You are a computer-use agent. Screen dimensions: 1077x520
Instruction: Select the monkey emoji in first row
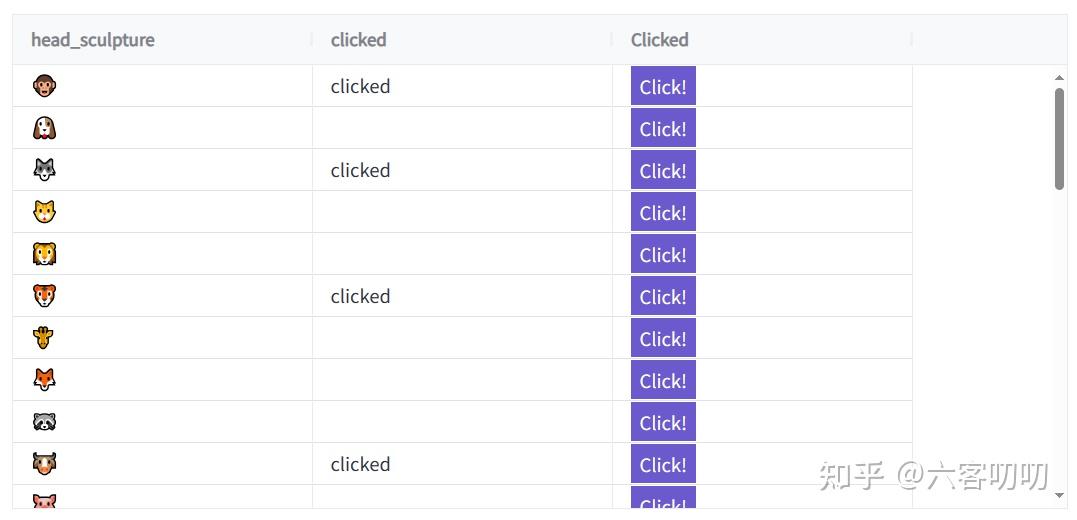(x=44, y=86)
